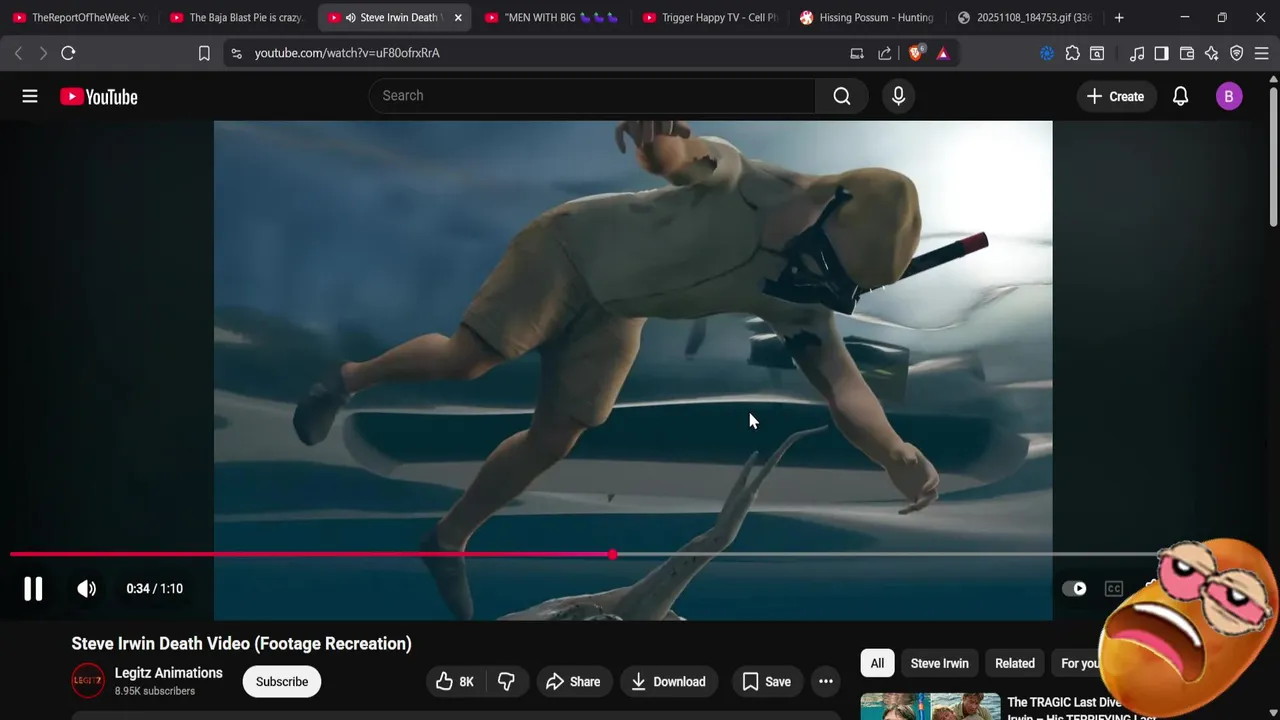Open Brave Rewards triangle icon
The width and height of the screenshot is (1280, 720).
click(x=943, y=53)
